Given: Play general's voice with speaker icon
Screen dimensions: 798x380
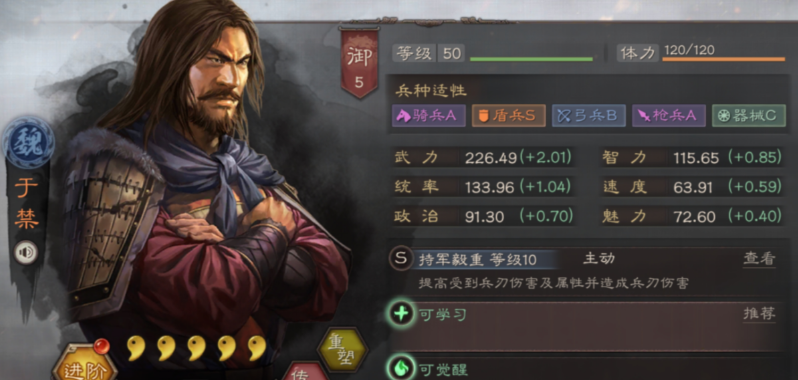Looking at the screenshot, I should tap(25, 252).
